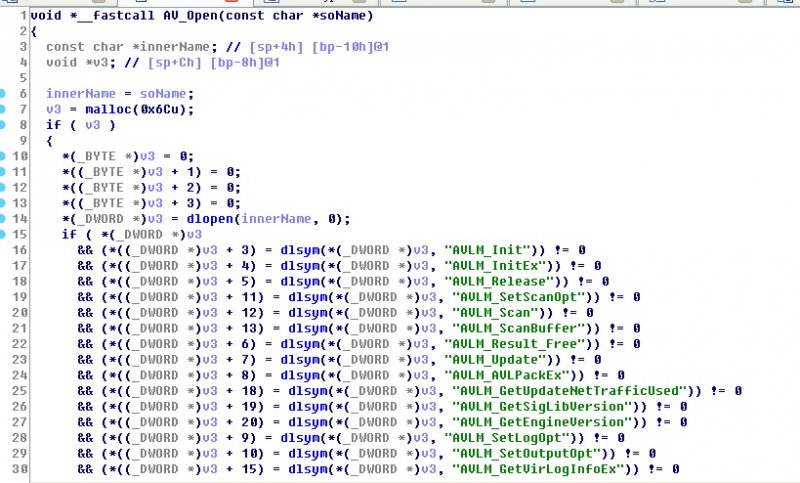Select the malloc call on line 7
Image resolution: width=800 pixels, height=483 pixels.
[x=108, y=110]
